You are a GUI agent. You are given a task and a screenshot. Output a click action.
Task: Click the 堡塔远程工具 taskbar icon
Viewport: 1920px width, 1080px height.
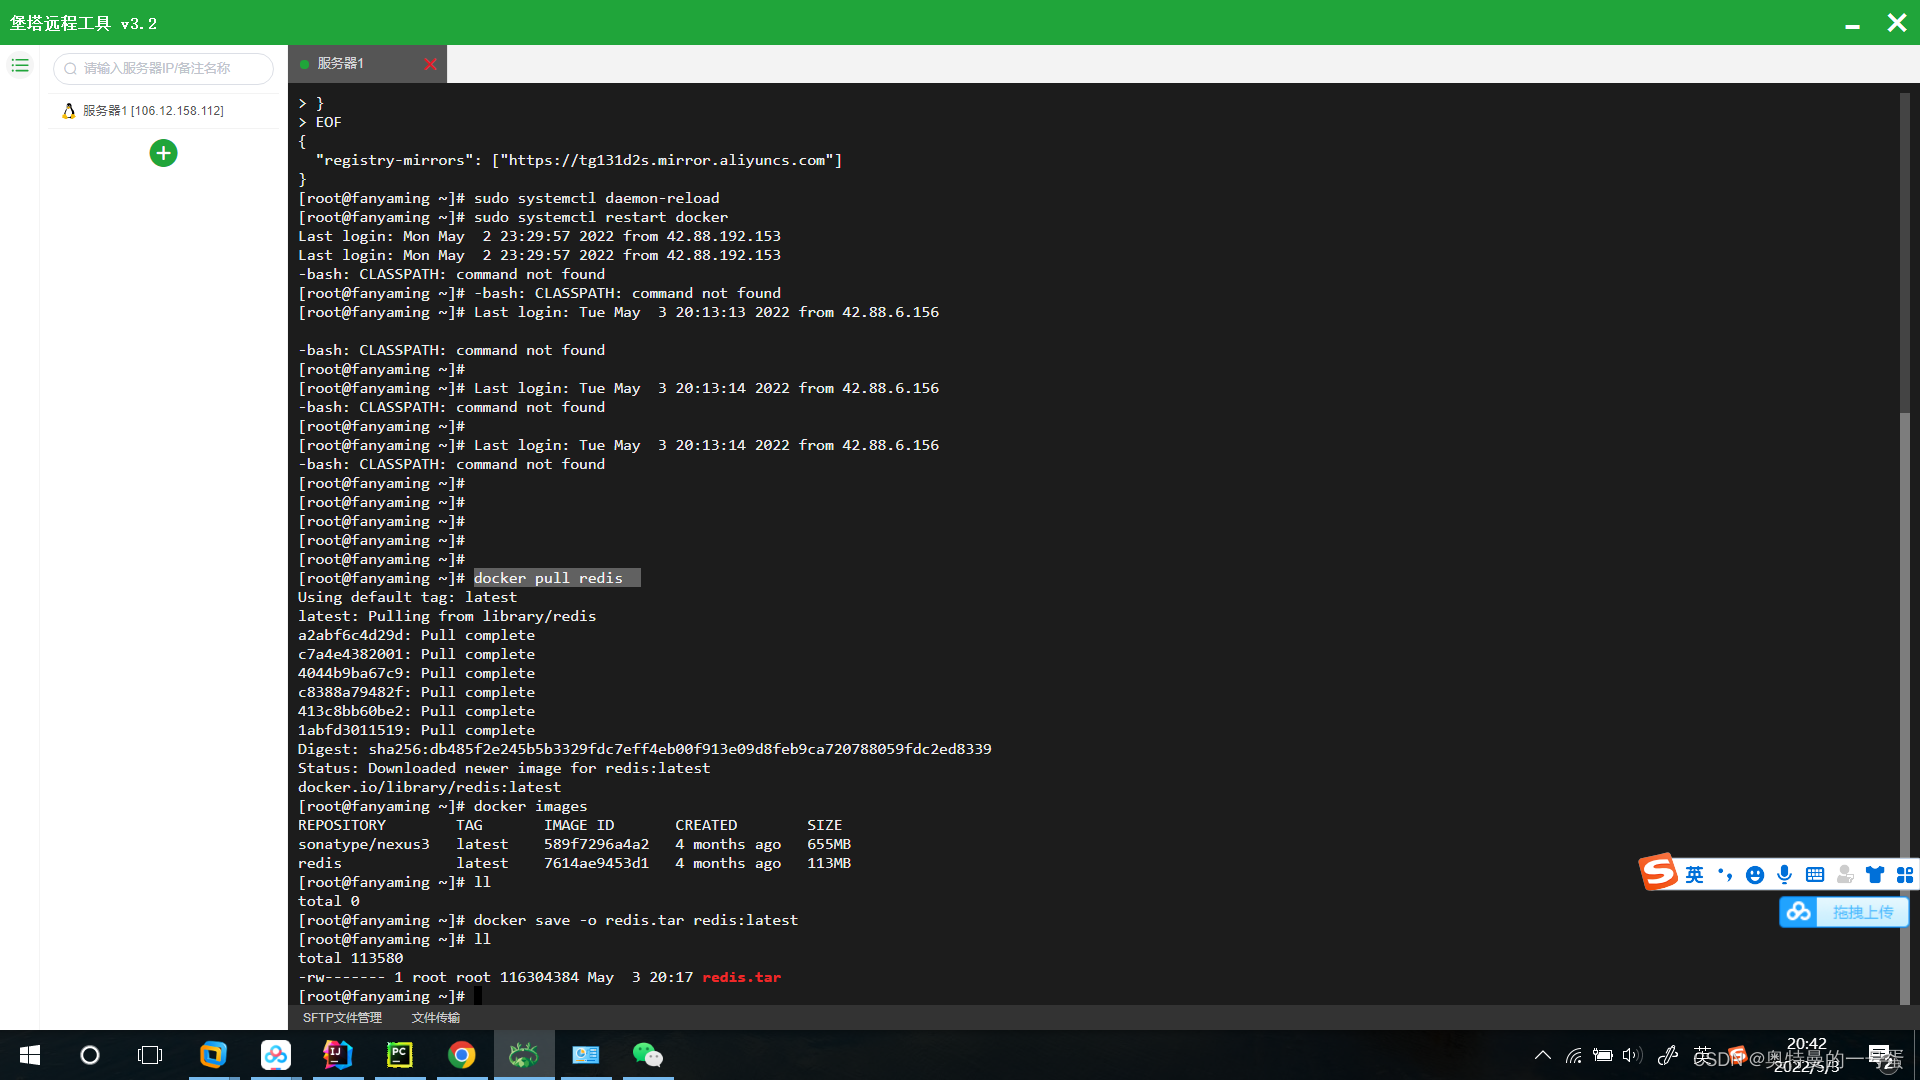click(524, 1055)
